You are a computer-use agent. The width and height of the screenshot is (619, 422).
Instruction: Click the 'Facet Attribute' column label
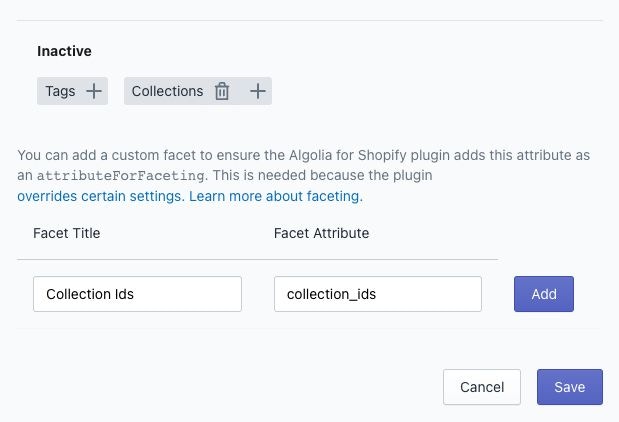[x=321, y=233]
